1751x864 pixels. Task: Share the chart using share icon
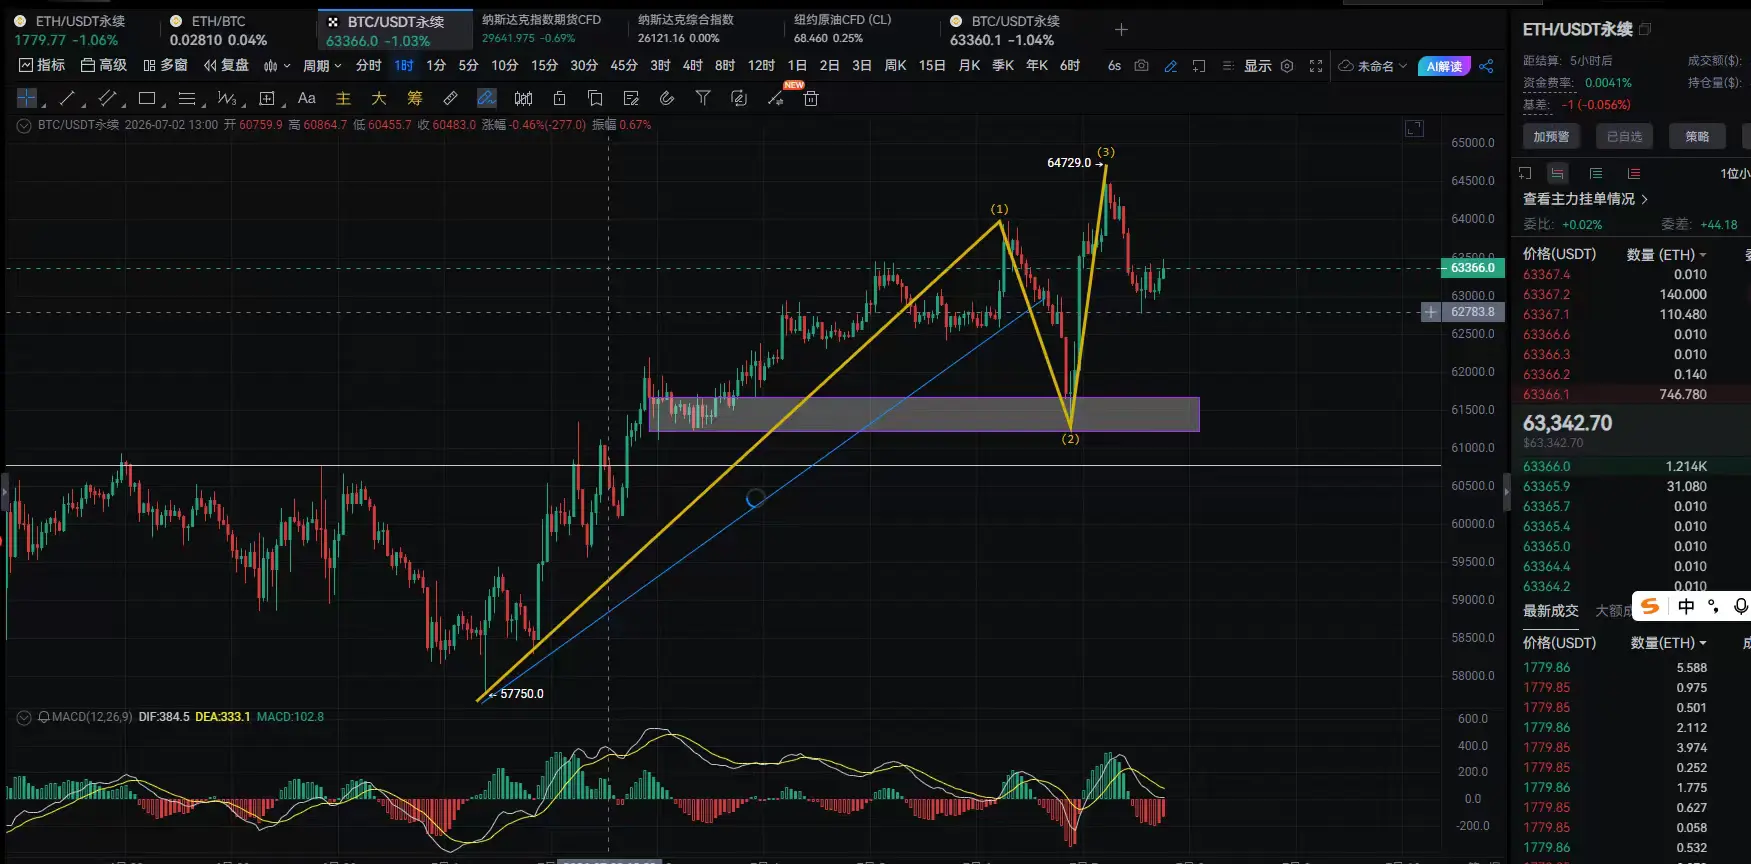pos(1486,66)
